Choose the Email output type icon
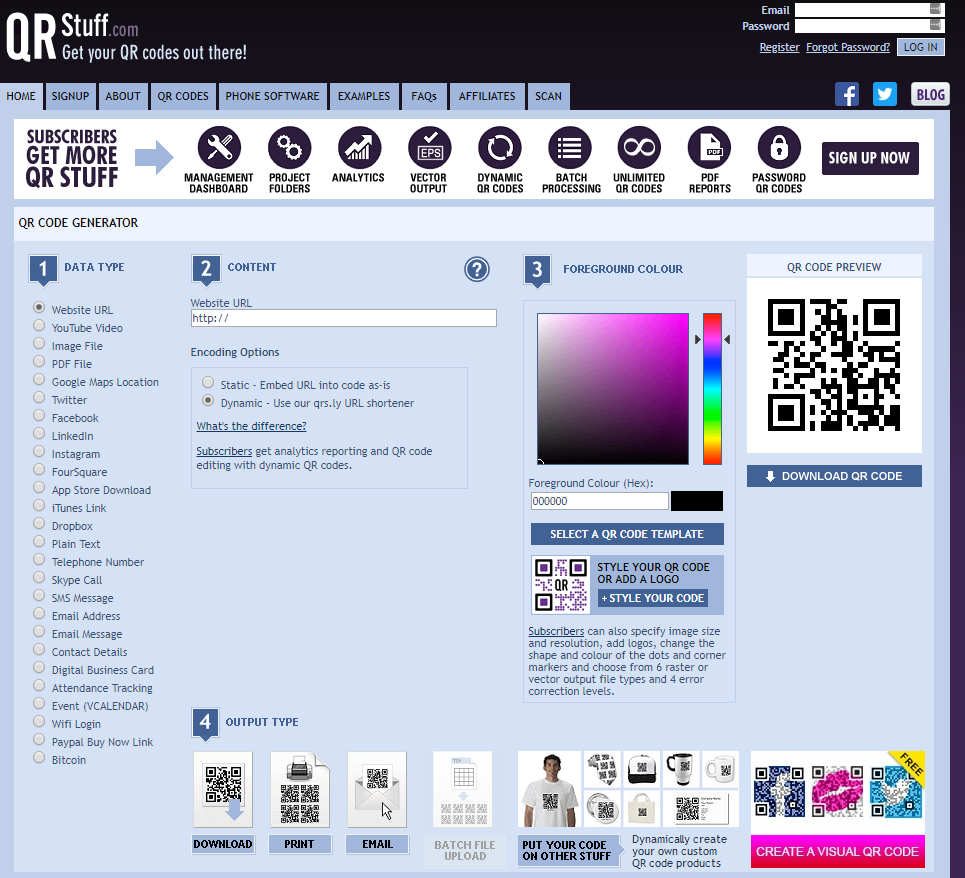This screenshot has height=878, width=965. coord(377,789)
